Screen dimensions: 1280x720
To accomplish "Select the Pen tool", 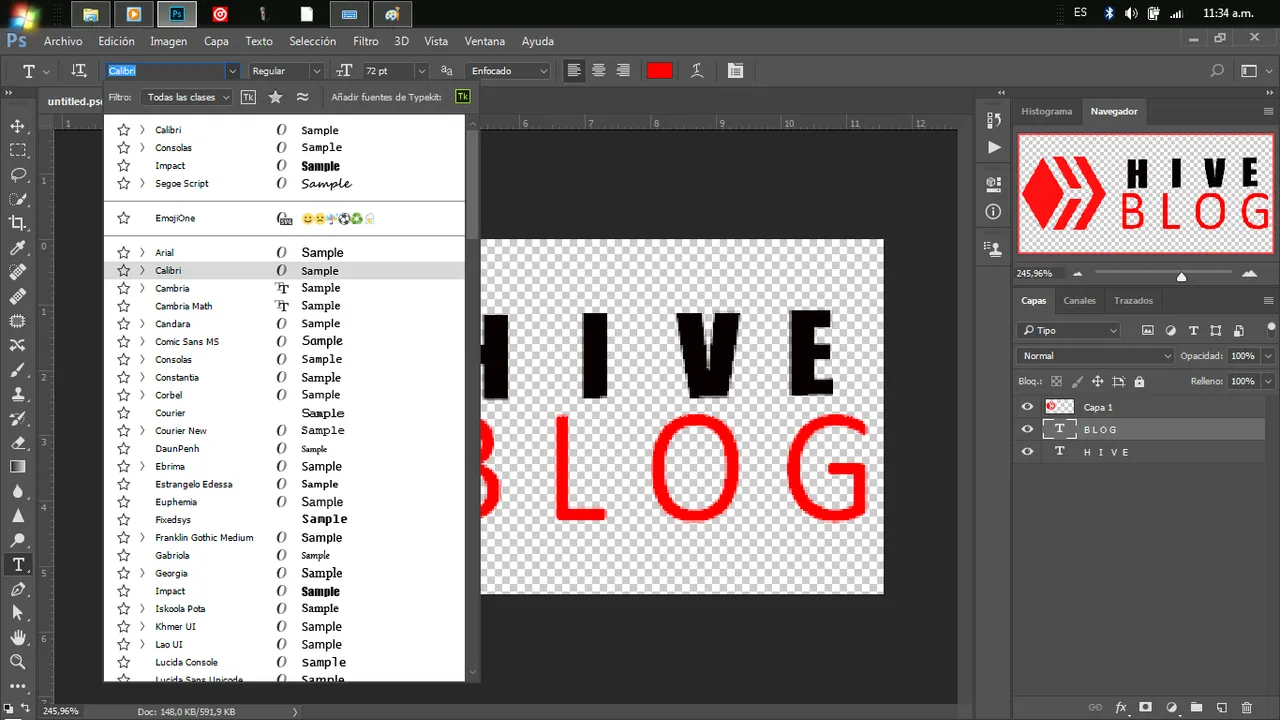I will [x=17, y=589].
